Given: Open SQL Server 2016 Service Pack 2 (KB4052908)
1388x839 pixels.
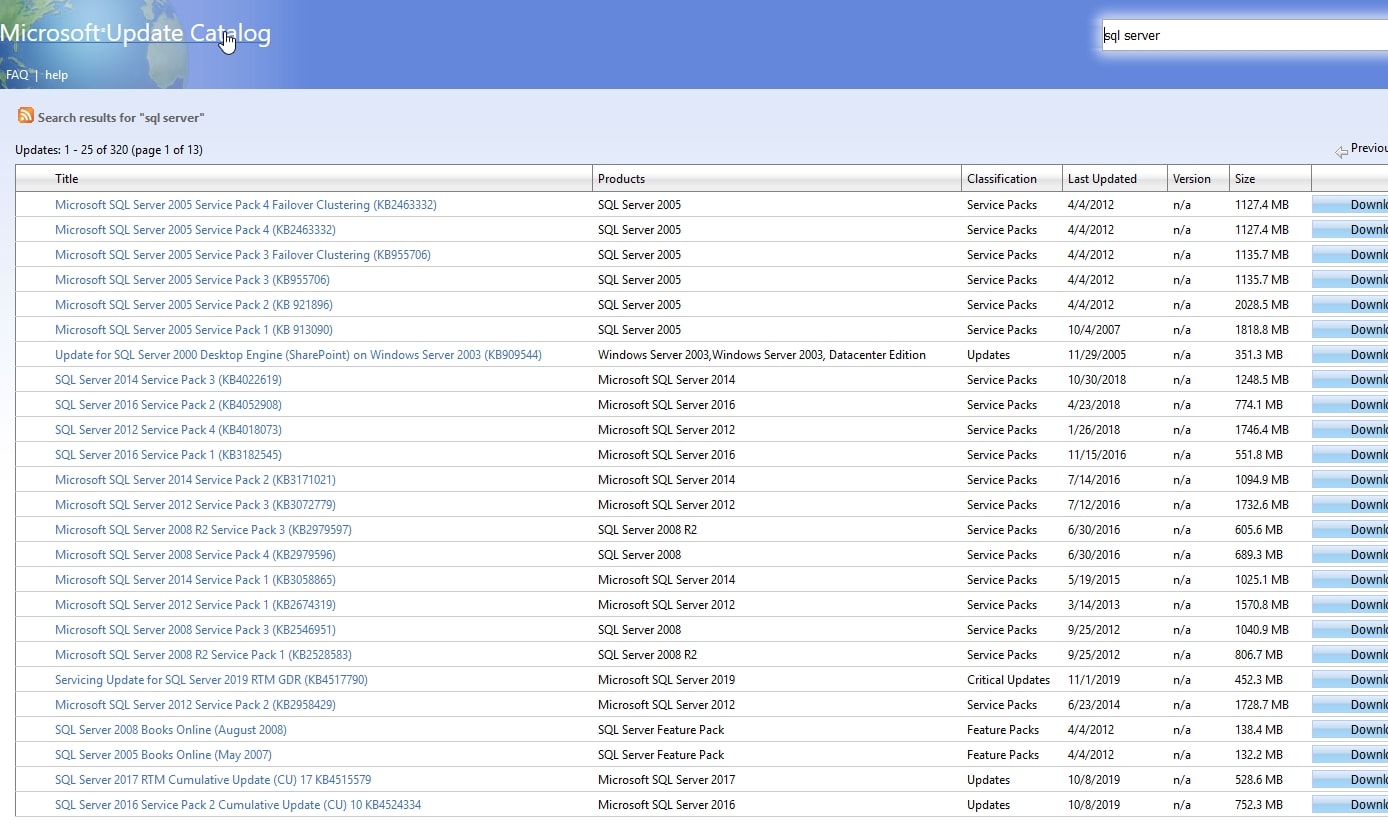Looking at the screenshot, I should [x=168, y=405].
